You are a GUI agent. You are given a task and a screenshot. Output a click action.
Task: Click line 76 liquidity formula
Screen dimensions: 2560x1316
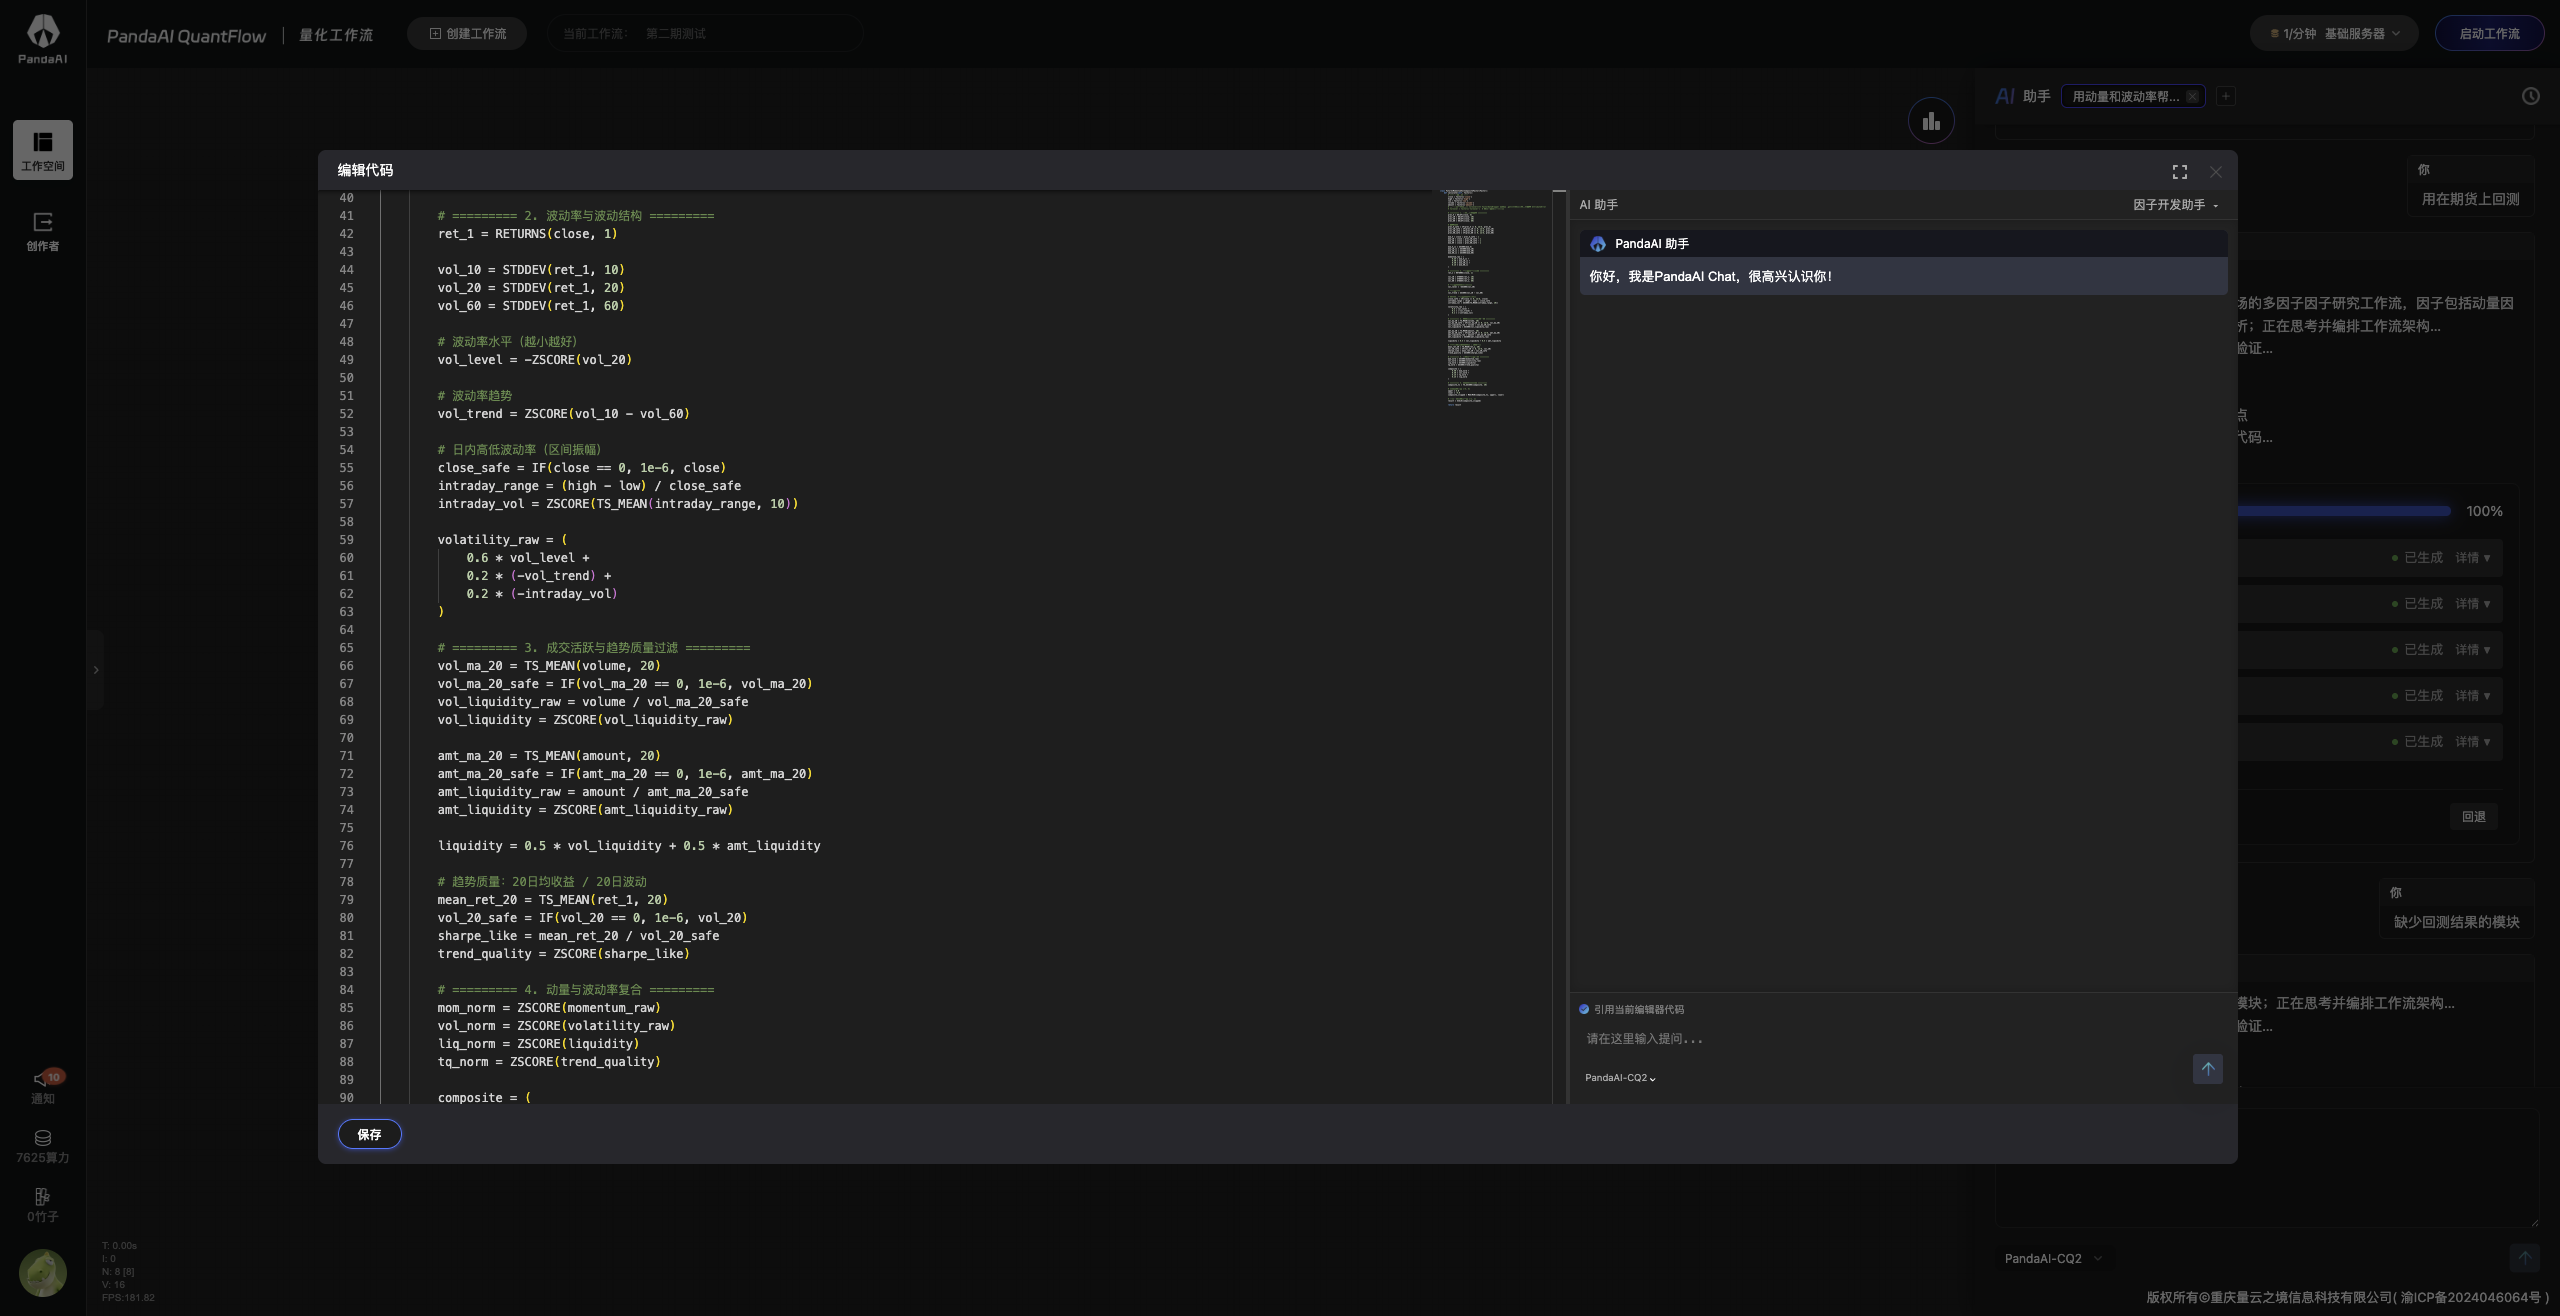629,846
